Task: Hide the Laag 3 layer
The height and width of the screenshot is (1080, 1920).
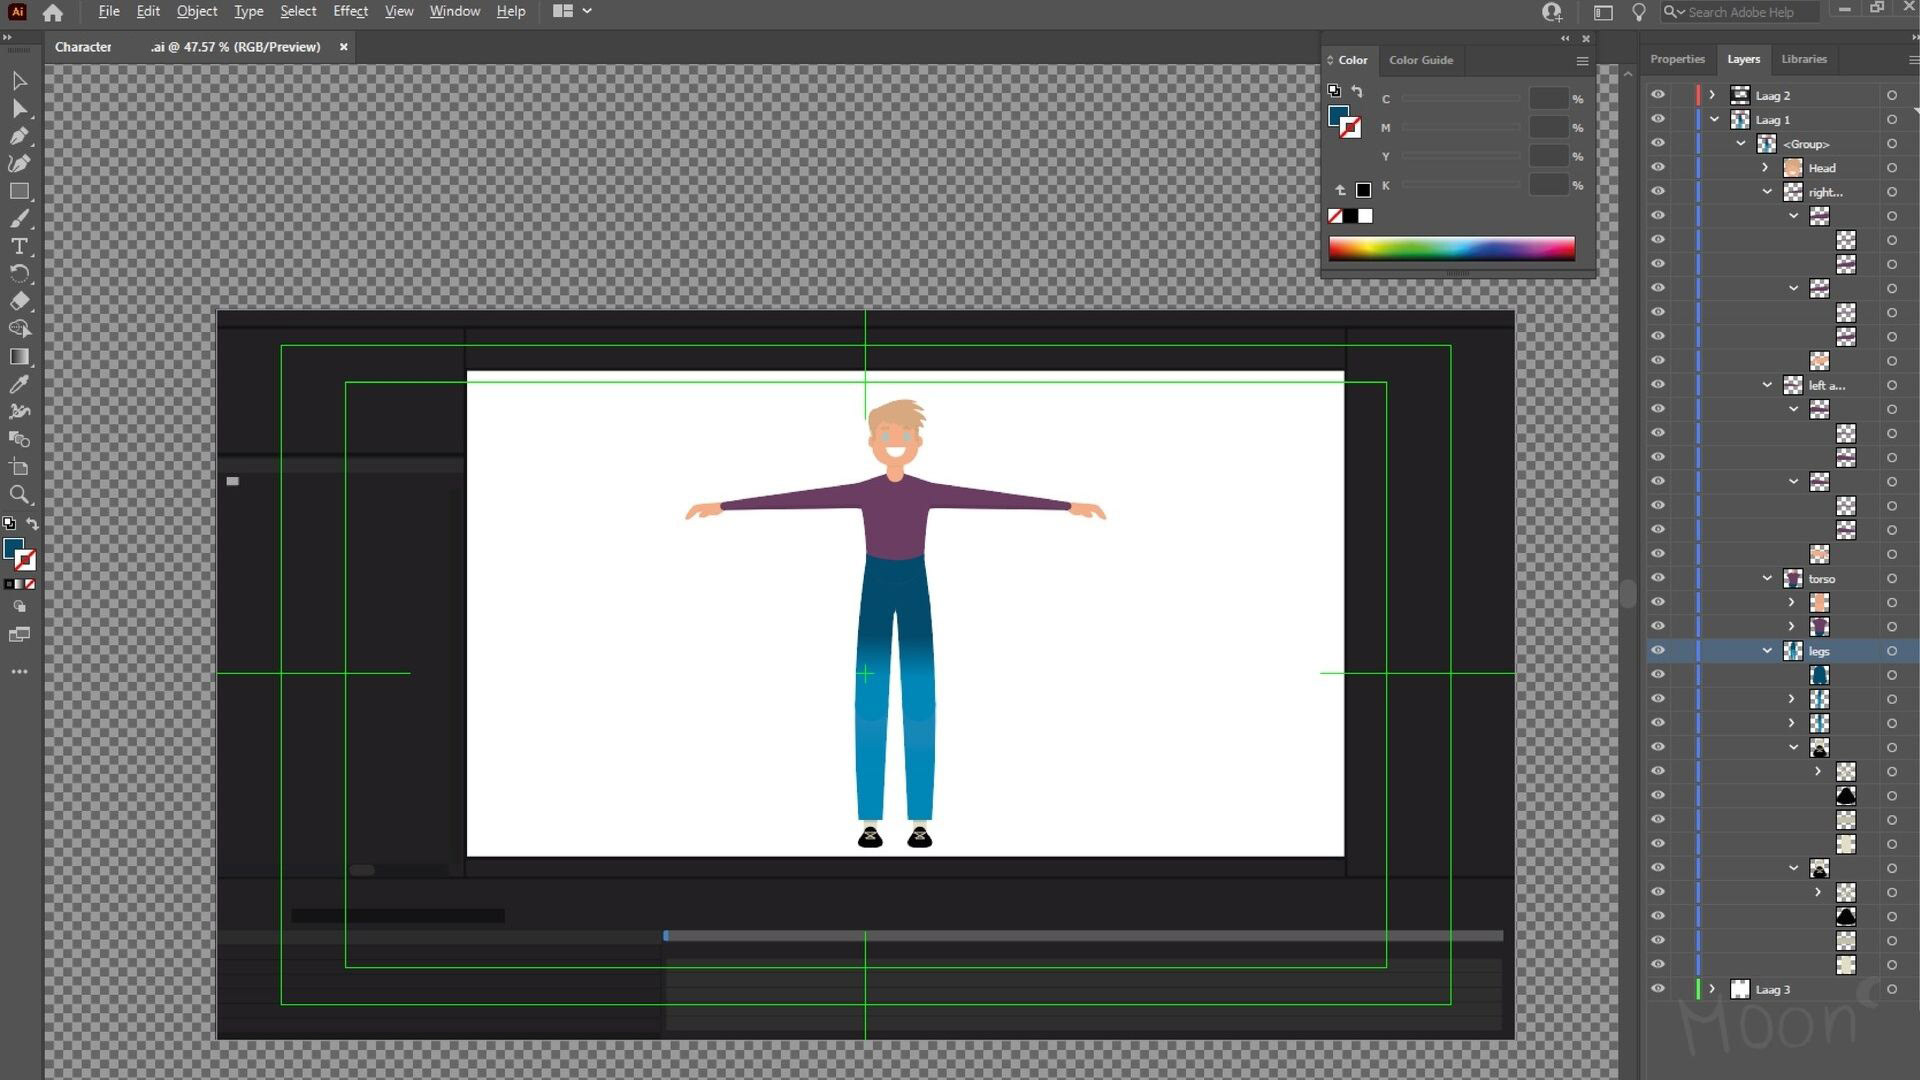Action: coord(1658,989)
